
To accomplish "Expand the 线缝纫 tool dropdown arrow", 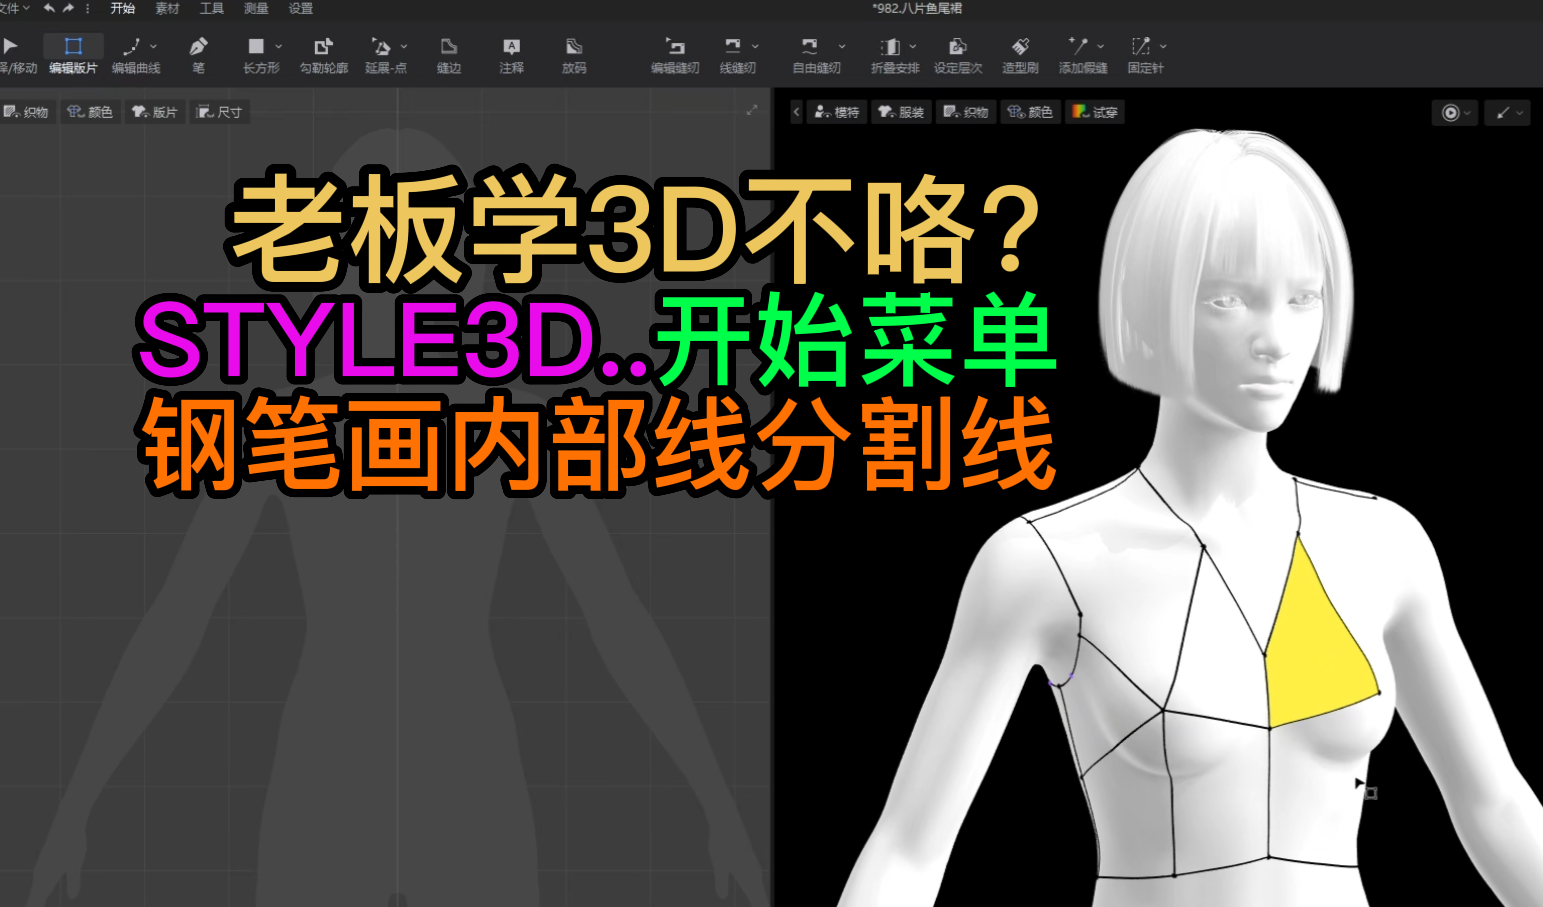I will pos(755,46).
